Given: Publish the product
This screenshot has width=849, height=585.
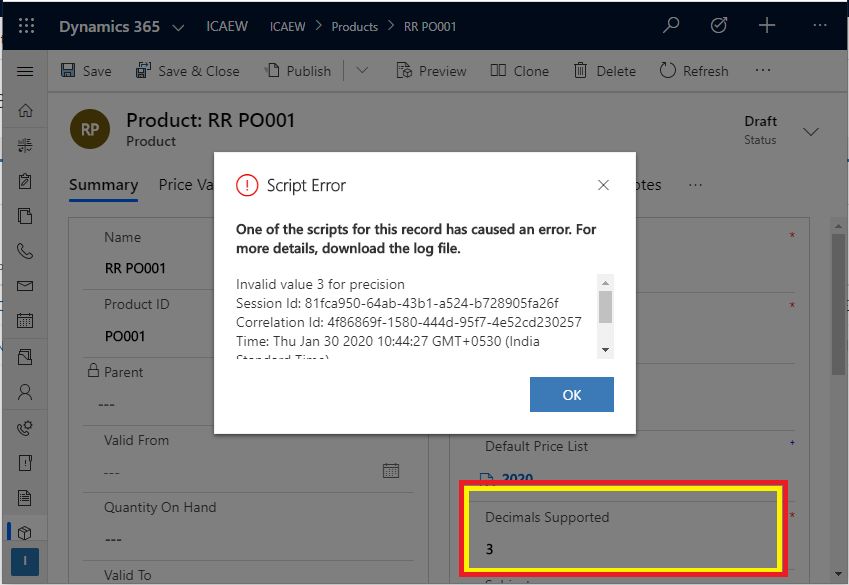Looking at the screenshot, I should pyautogui.click(x=298, y=71).
